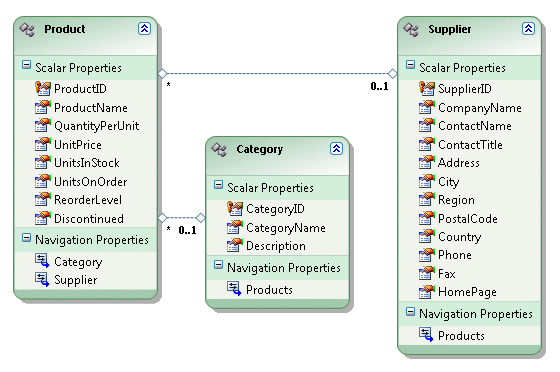Image resolution: width=560 pixels, height=372 pixels.
Task: Click the Supplier entity icon in header
Action: point(411,29)
